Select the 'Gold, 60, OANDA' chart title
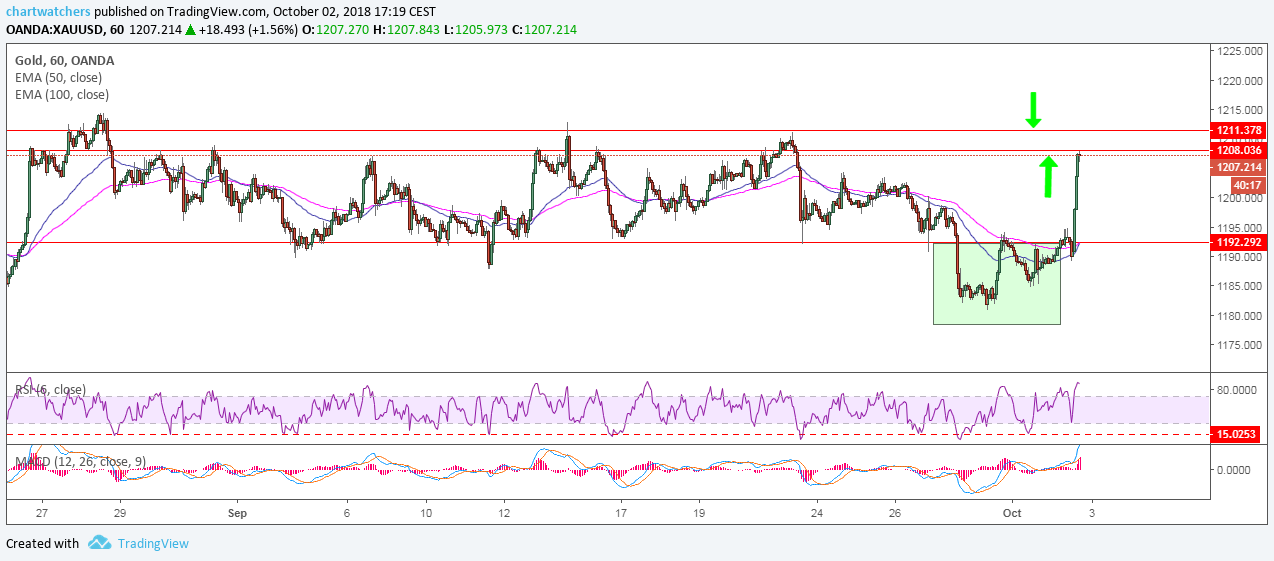Viewport: 1274px width, 561px height. tap(64, 60)
